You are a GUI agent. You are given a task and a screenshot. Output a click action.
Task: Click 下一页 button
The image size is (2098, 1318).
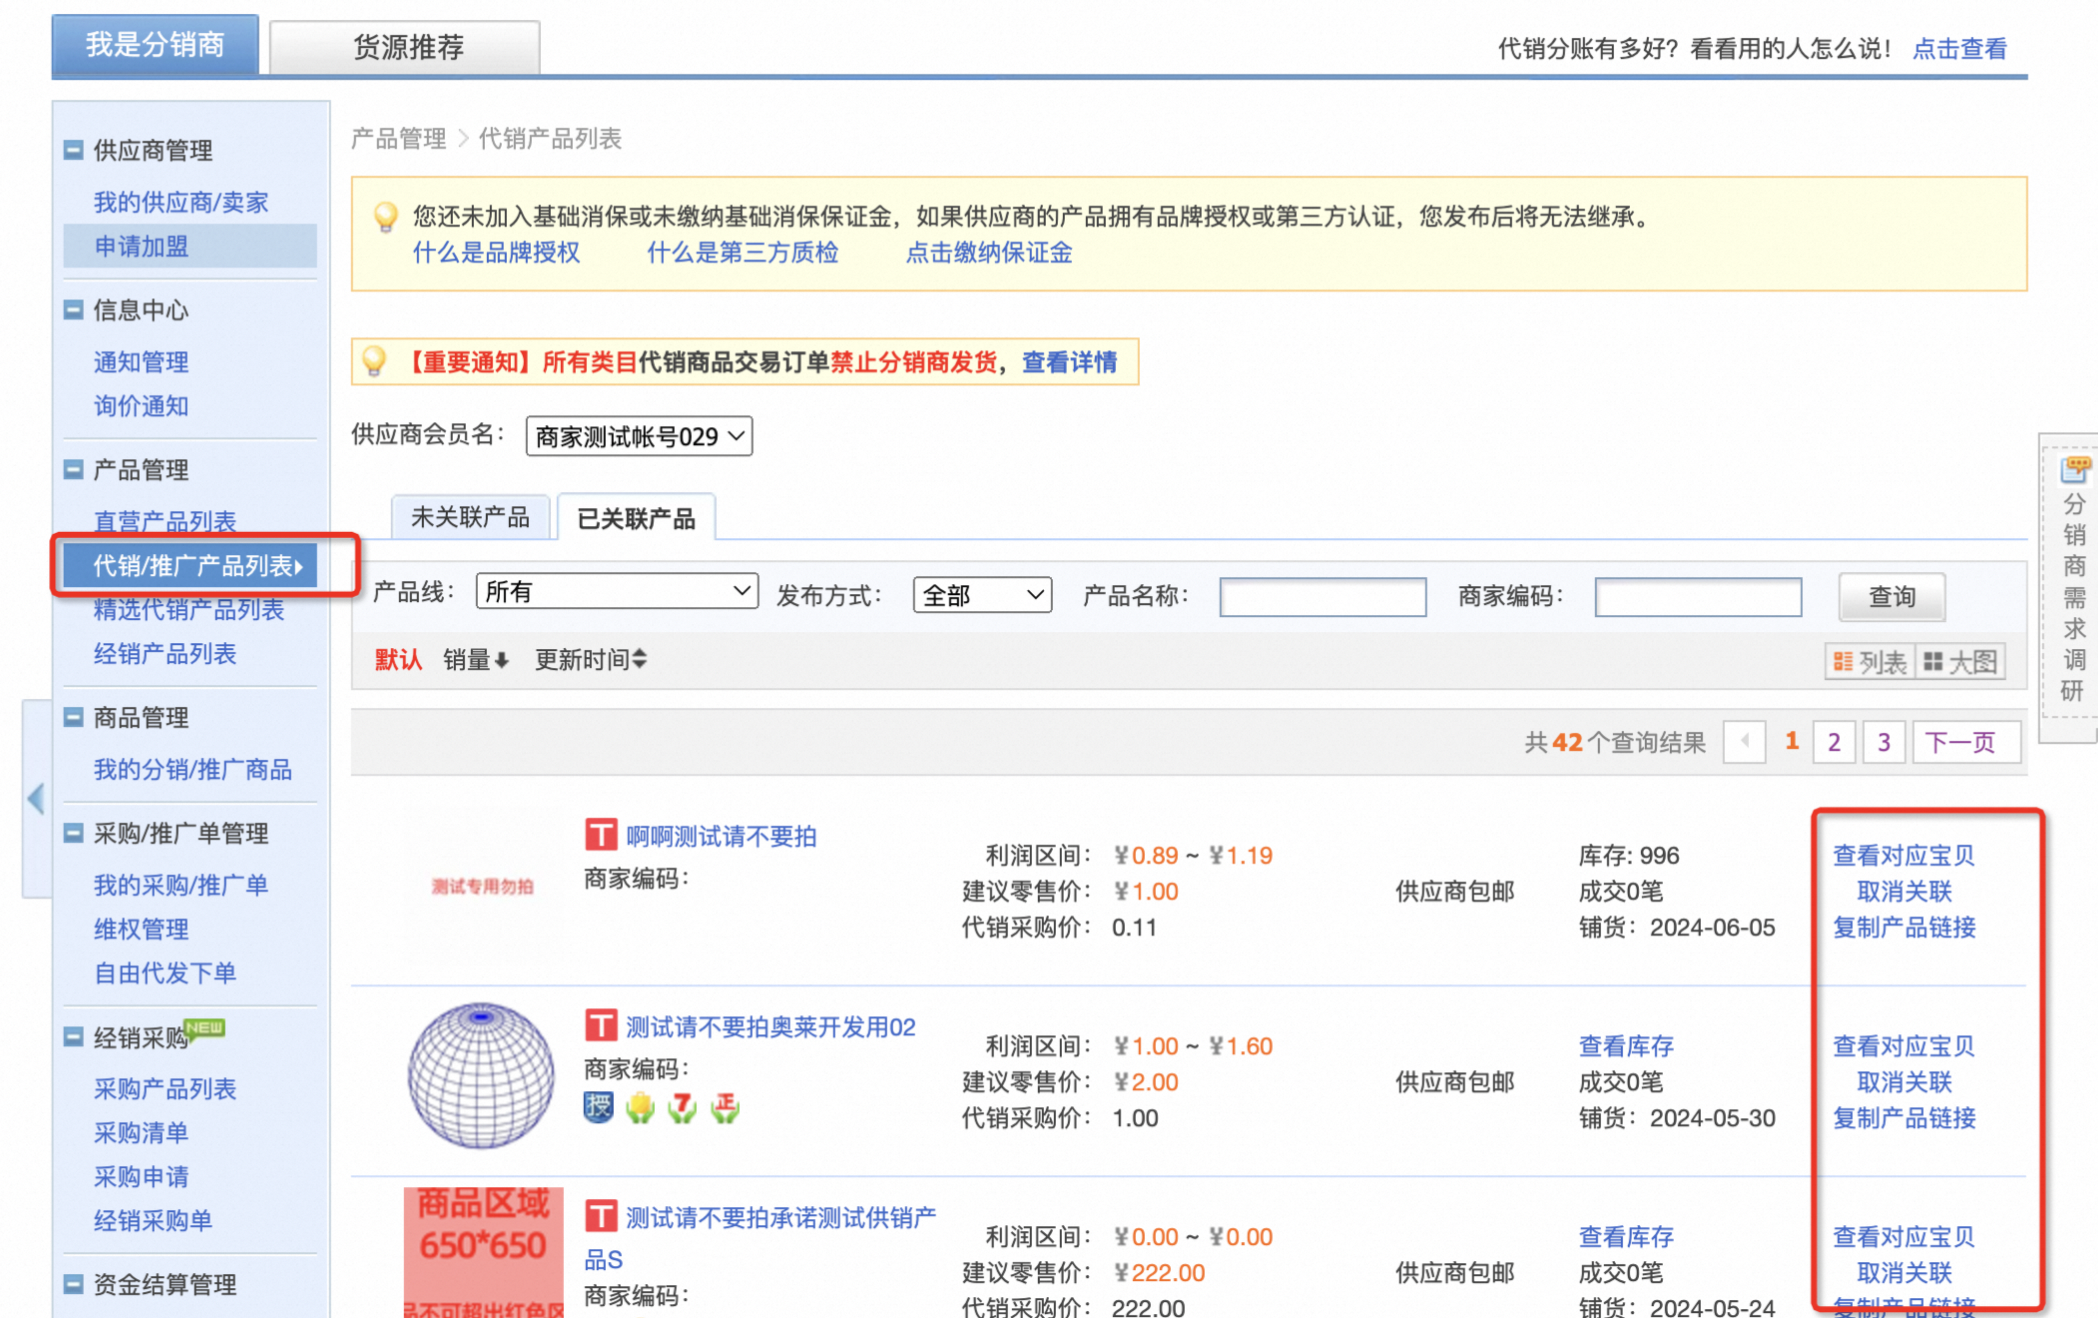pyautogui.click(x=1966, y=742)
